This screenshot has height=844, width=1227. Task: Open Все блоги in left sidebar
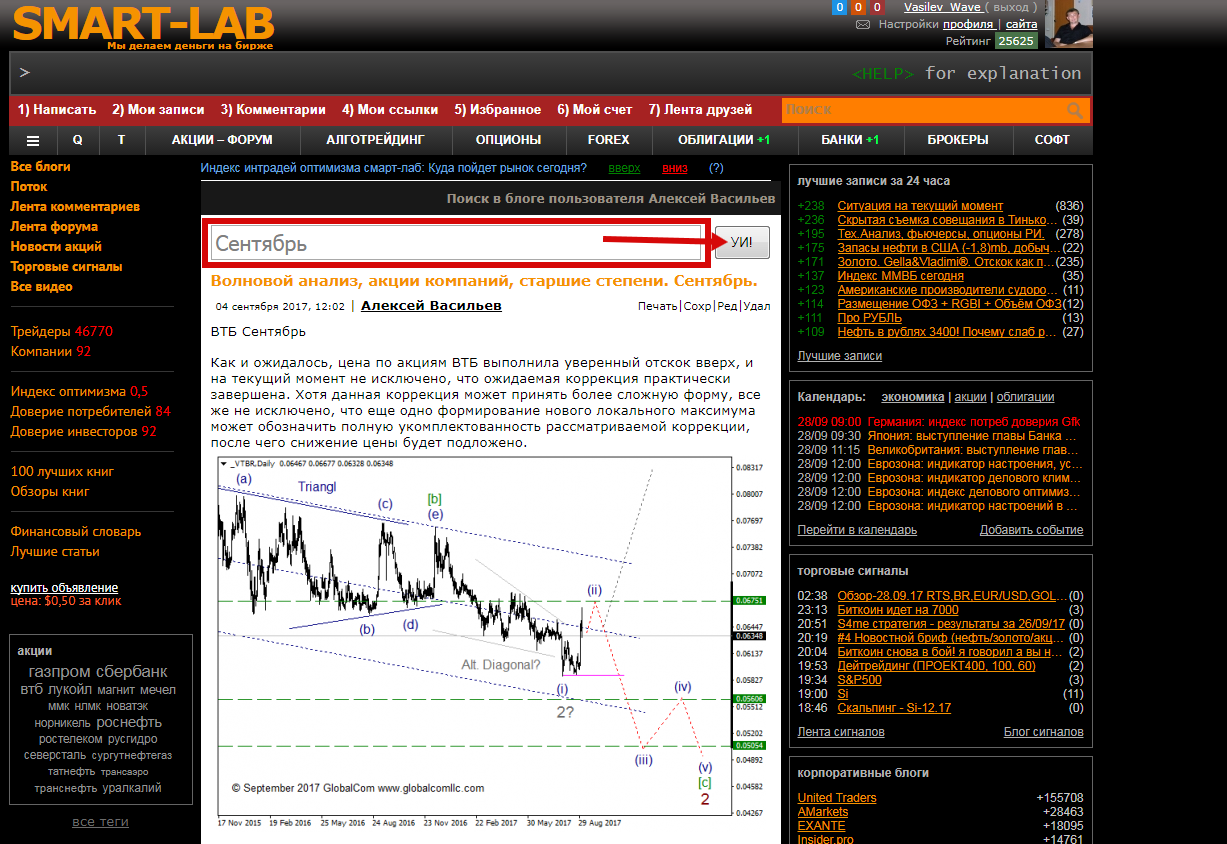(x=40, y=167)
